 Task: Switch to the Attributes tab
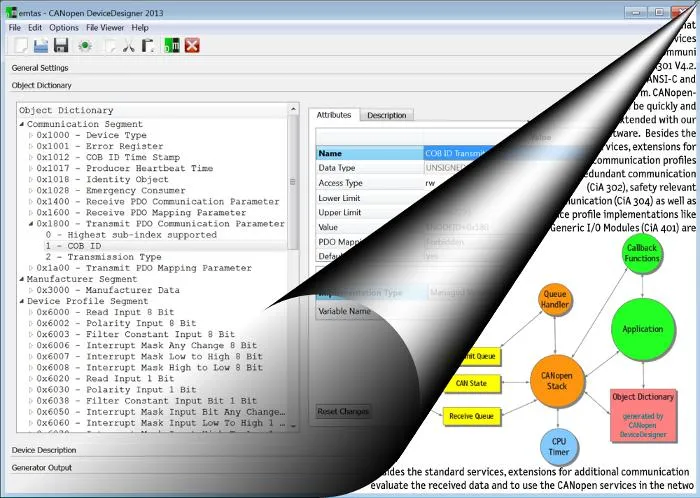click(x=334, y=115)
